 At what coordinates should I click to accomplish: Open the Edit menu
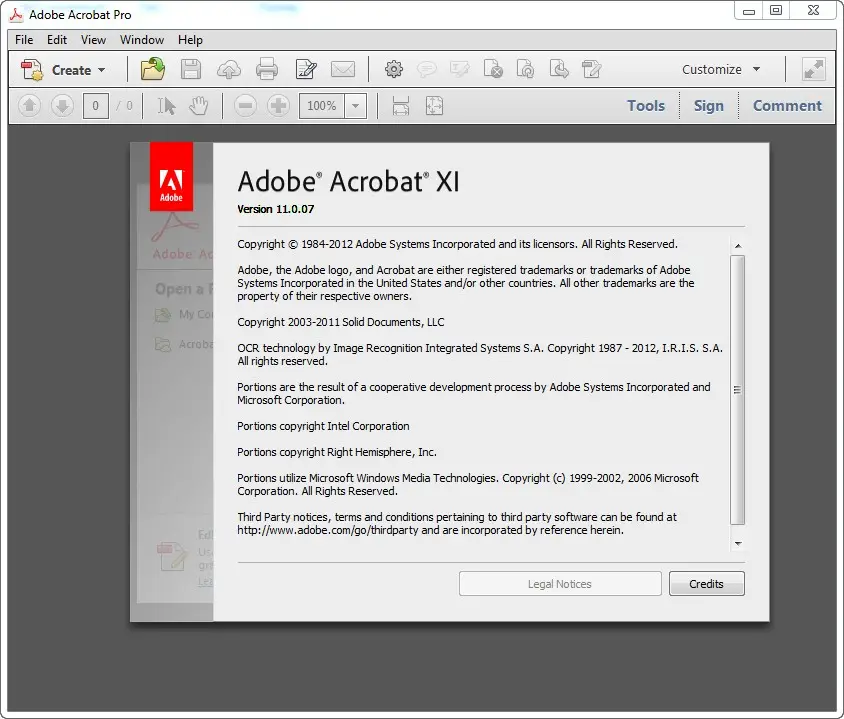coord(57,40)
